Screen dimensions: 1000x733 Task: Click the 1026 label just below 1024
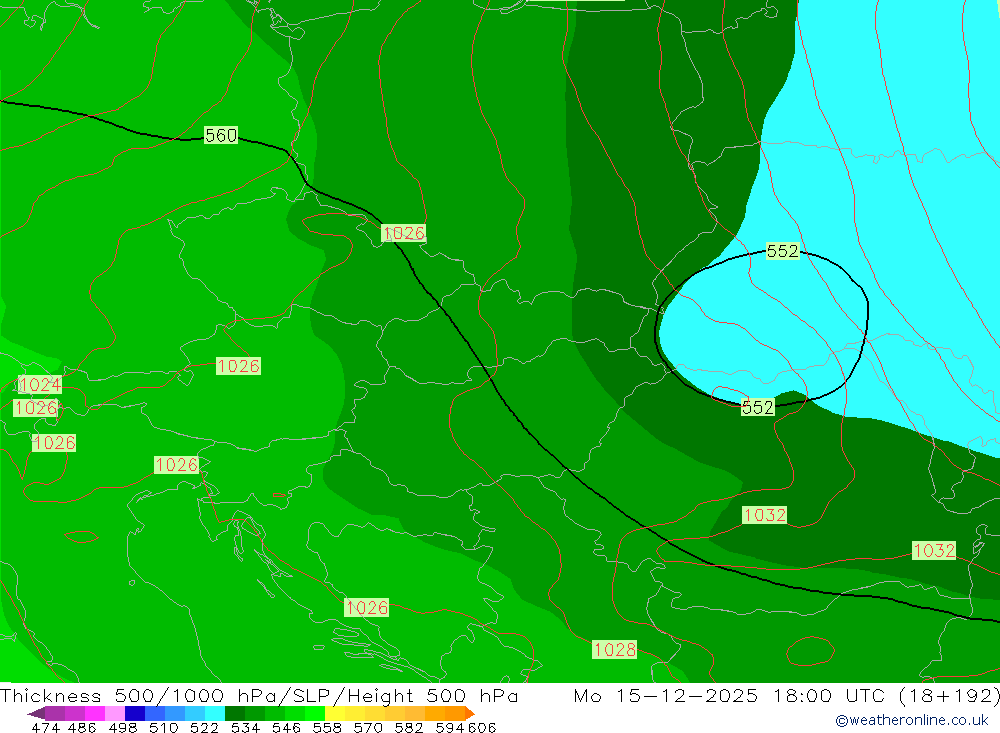click(x=36, y=408)
